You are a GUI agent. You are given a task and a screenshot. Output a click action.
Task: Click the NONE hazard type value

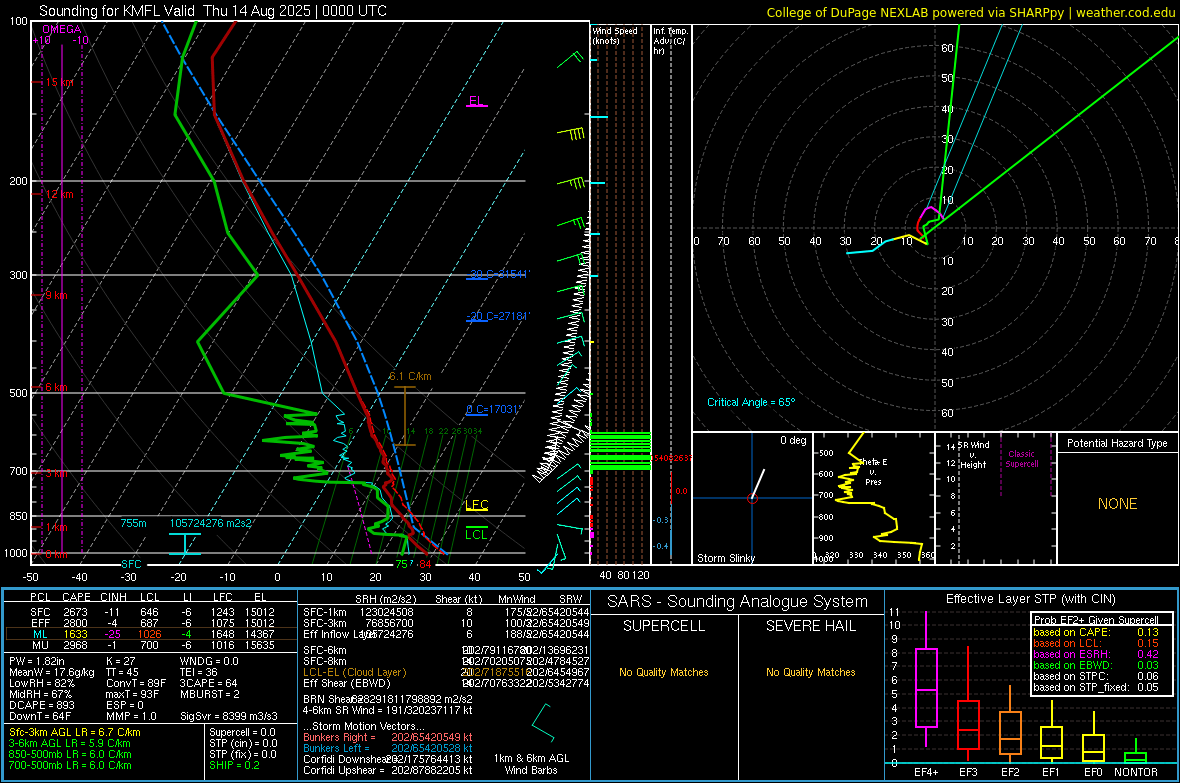point(1117,504)
